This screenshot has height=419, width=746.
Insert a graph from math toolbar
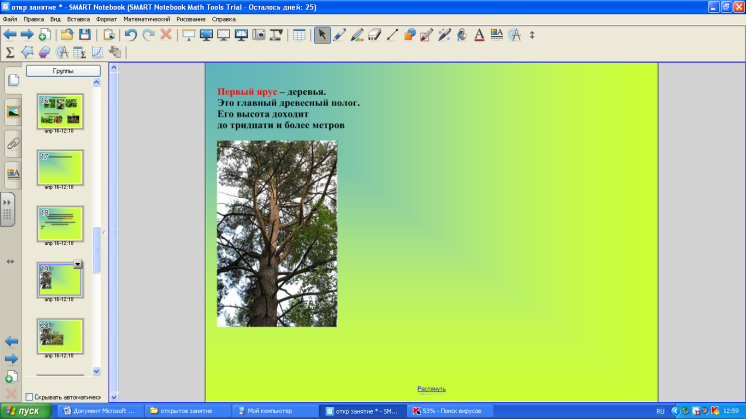click(98, 52)
